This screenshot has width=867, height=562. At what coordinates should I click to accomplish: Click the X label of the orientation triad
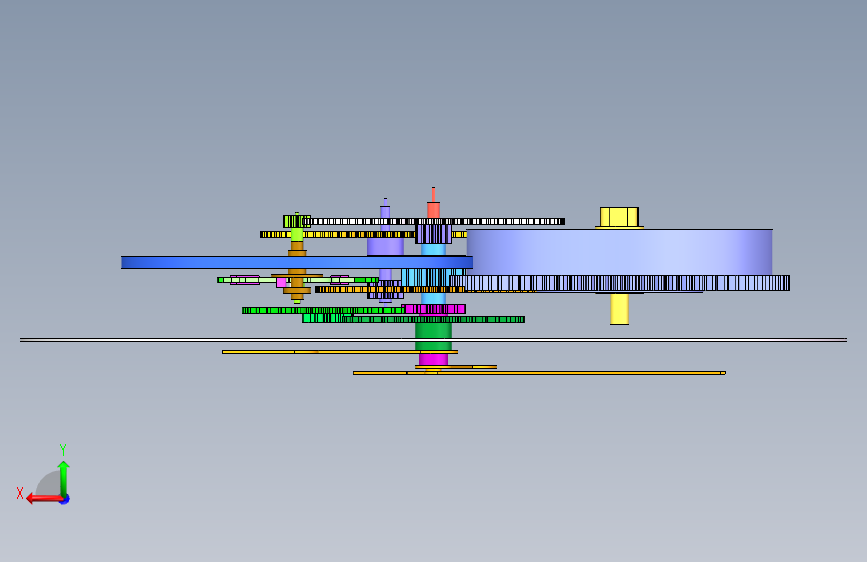tap(20, 493)
